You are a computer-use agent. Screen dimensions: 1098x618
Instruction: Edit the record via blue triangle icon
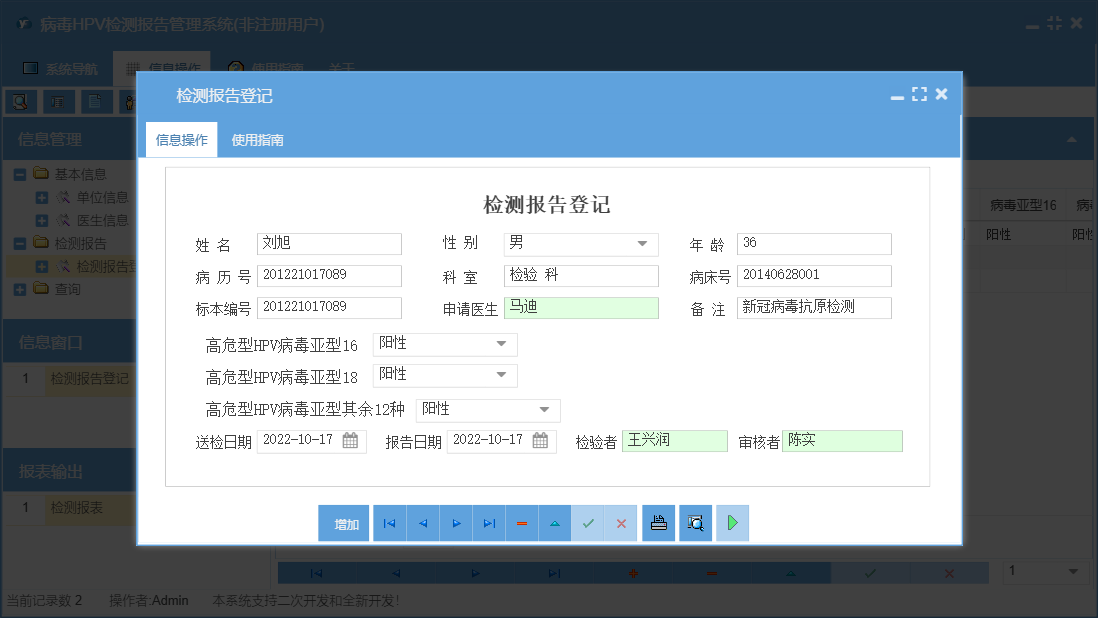555,522
